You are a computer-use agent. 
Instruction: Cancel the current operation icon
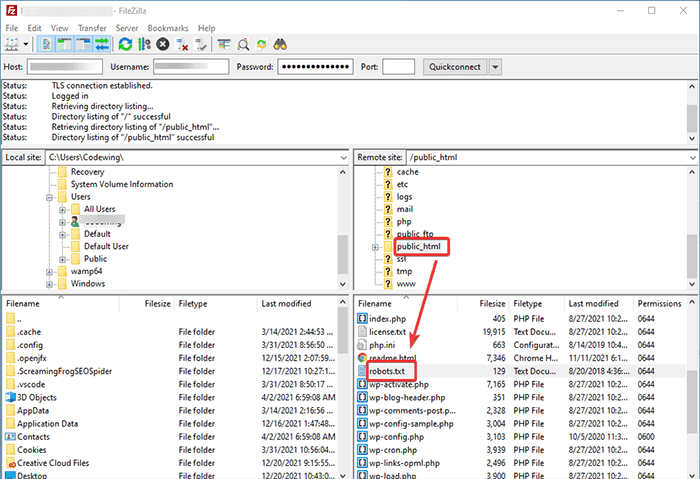click(x=163, y=45)
